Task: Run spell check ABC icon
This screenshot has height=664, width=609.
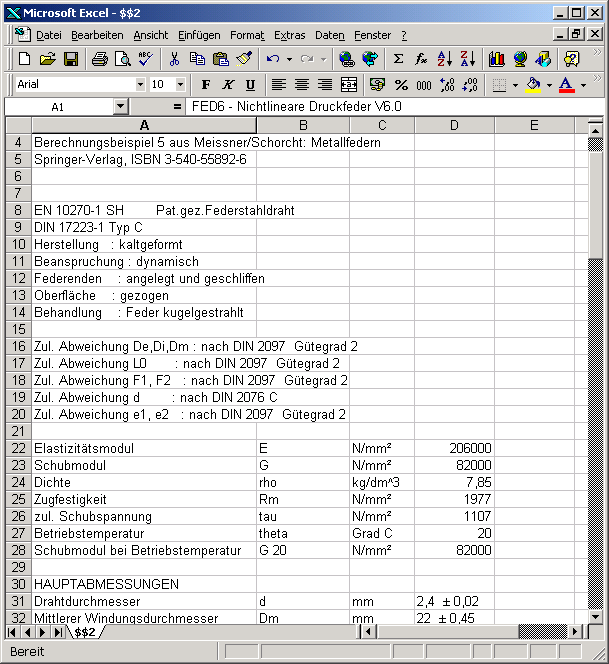Action: 146,59
